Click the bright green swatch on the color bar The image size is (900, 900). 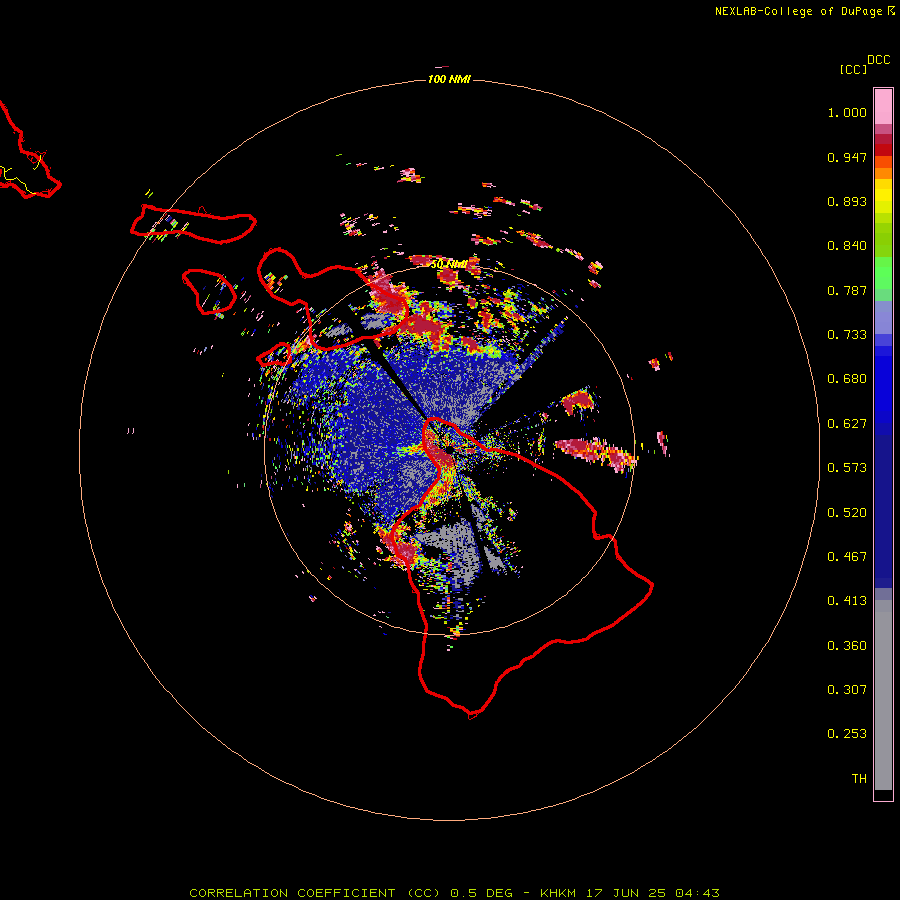(883, 273)
